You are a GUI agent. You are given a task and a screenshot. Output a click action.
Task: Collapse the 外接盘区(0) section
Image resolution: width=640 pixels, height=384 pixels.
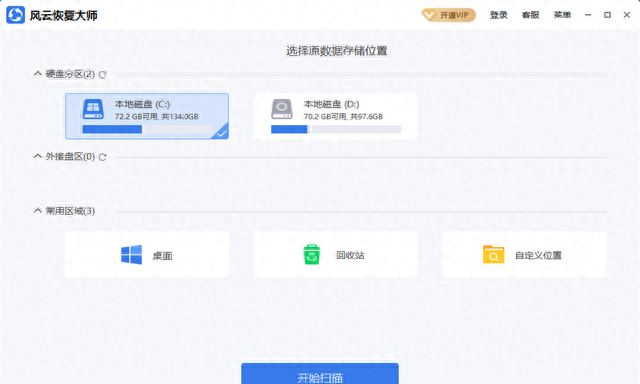[38, 156]
